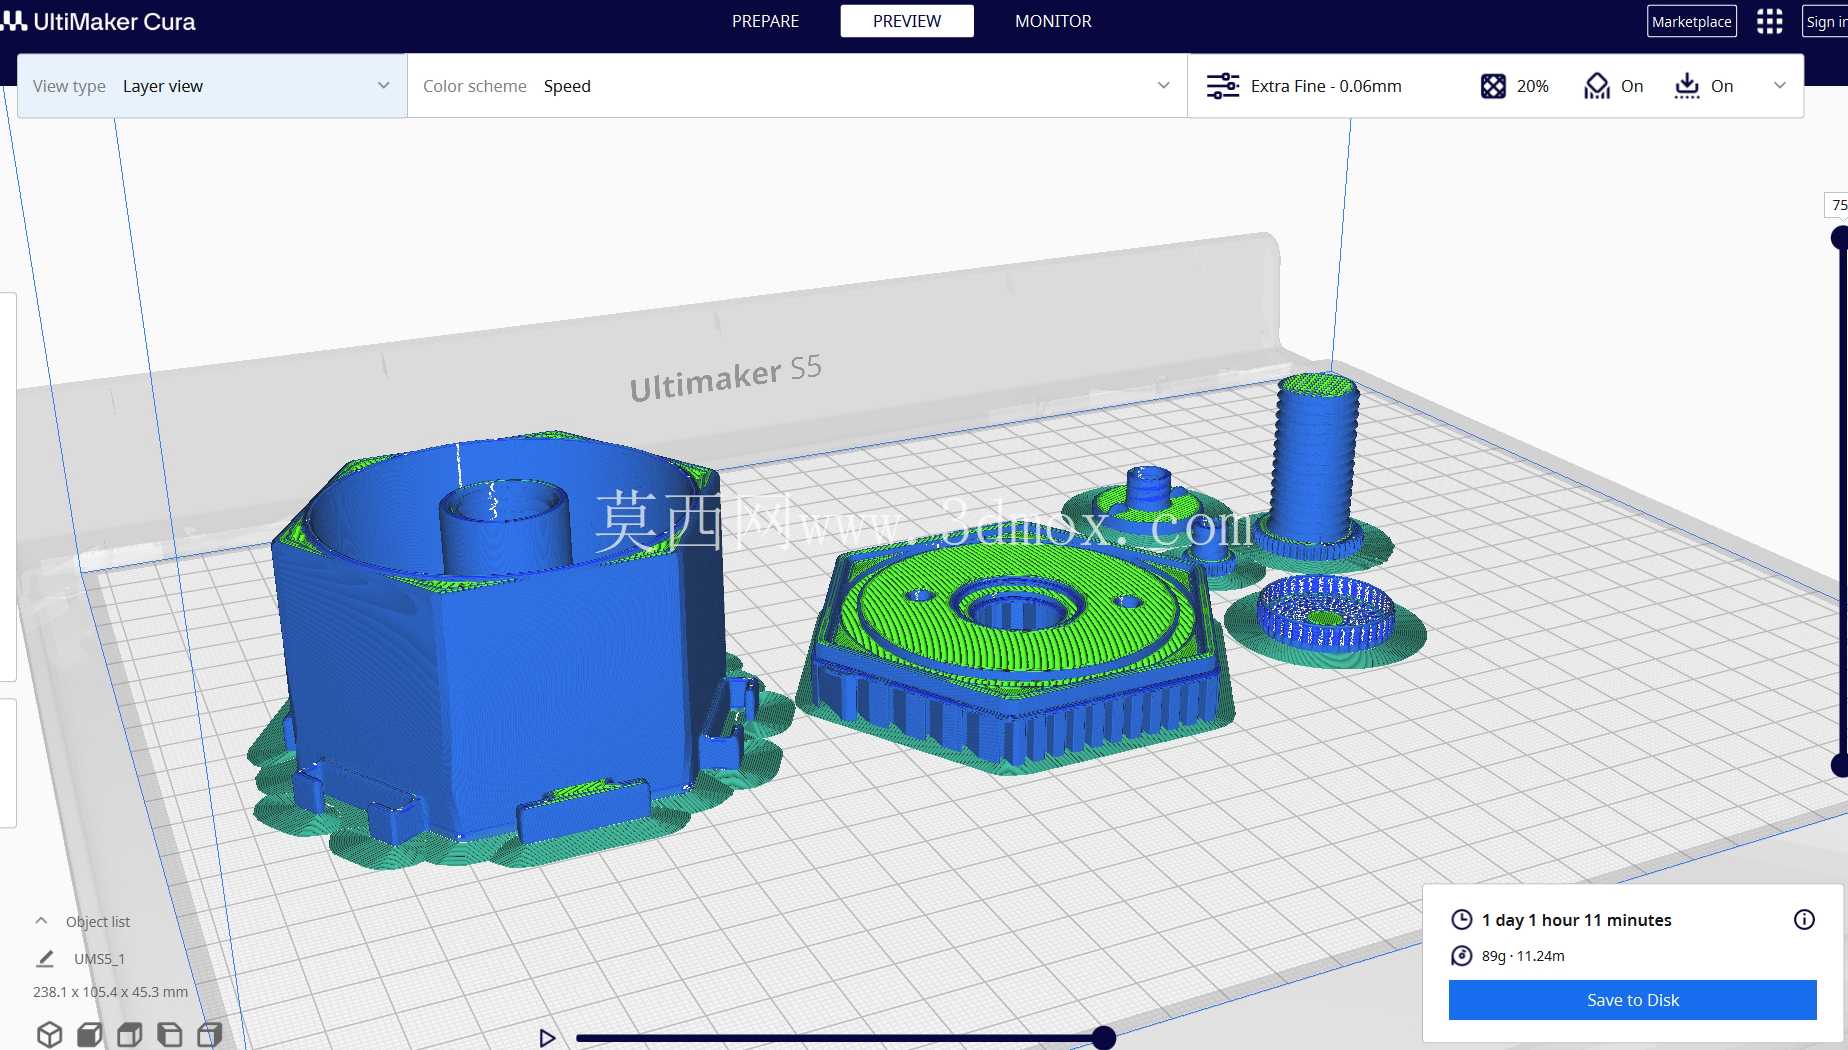Click the Save to Disk button

1632,1000
